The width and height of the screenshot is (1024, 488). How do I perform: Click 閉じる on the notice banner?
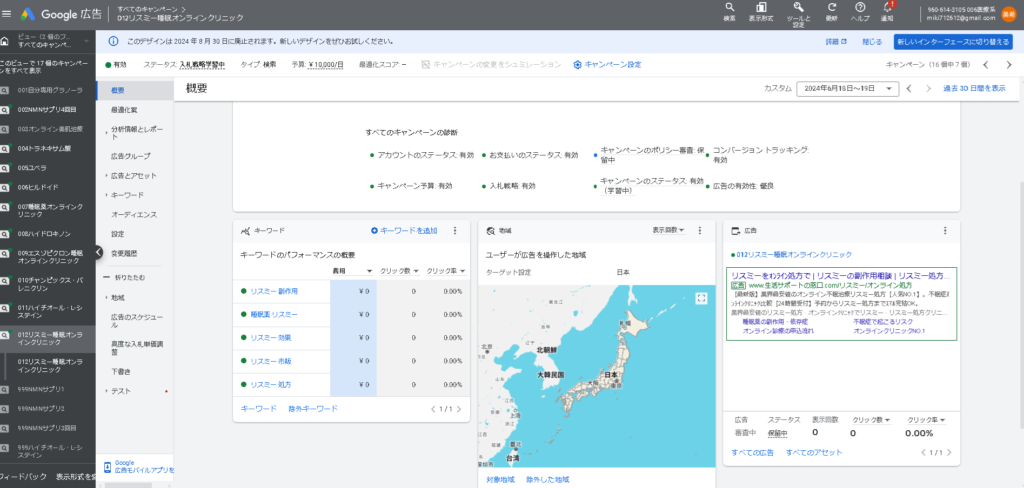(x=872, y=41)
